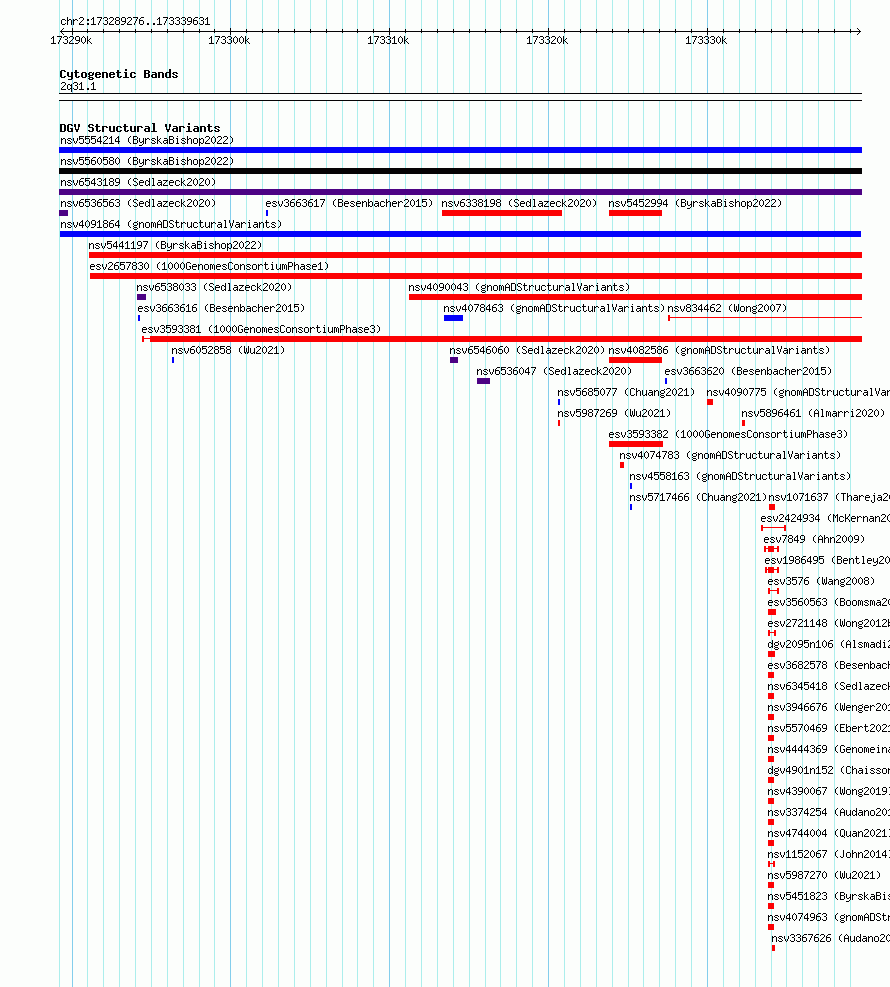
Task: Click nsv5987269 (Wu2021) label
Action: 614,413
